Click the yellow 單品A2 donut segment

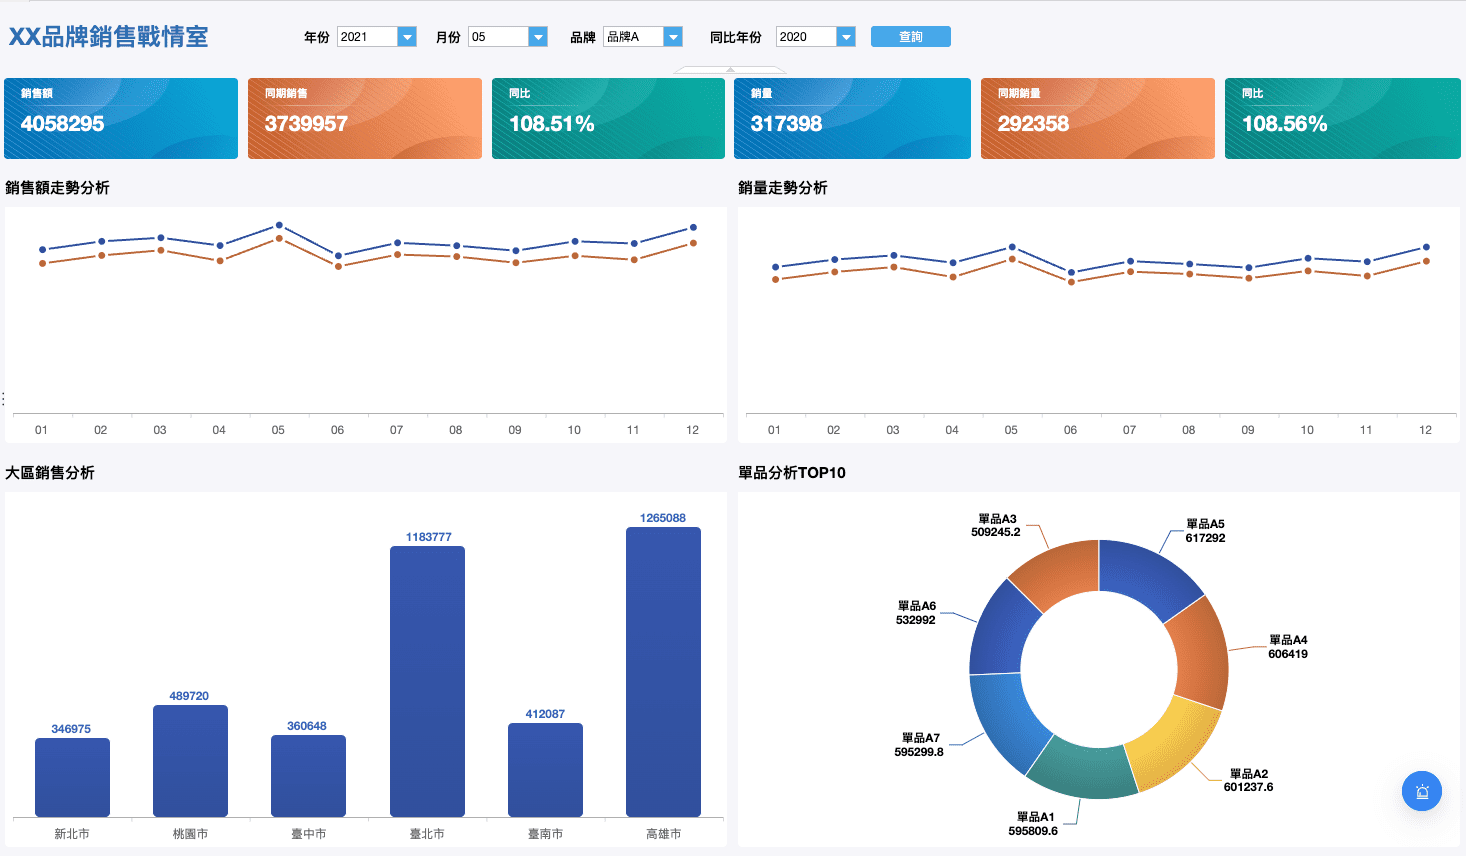click(1173, 742)
